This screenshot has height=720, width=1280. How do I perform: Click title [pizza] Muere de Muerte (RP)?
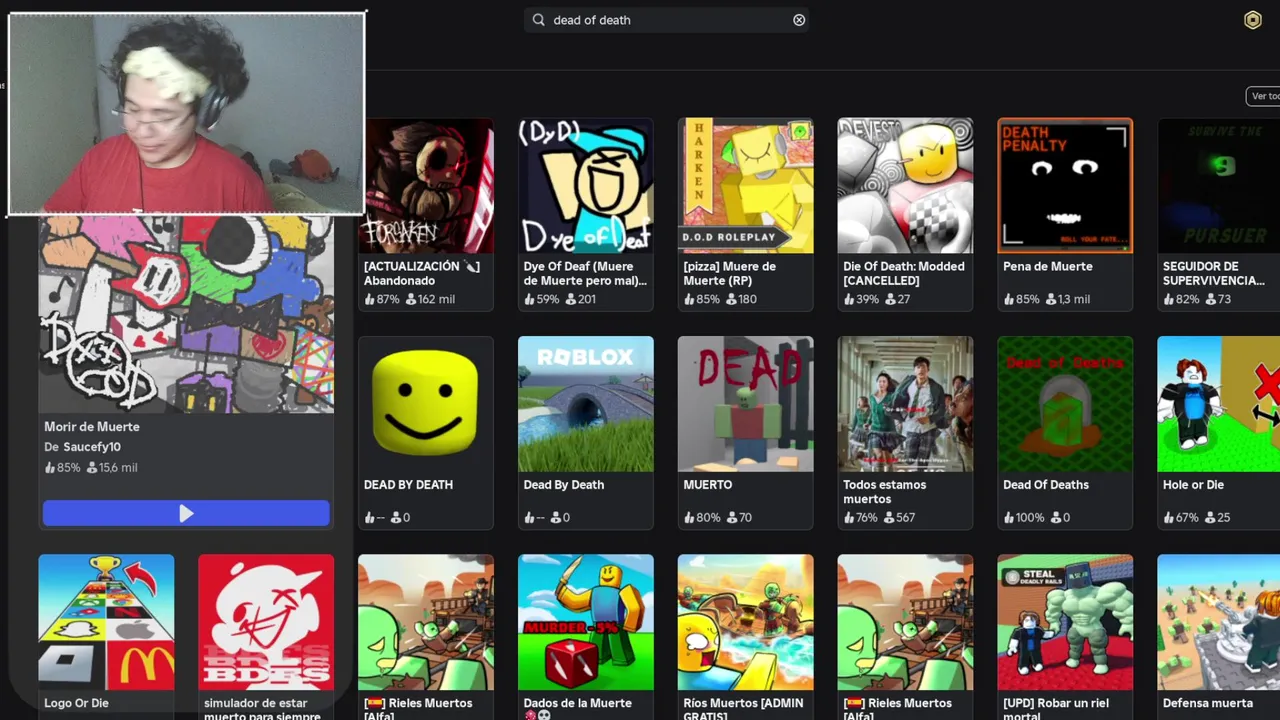tap(730, 273)
